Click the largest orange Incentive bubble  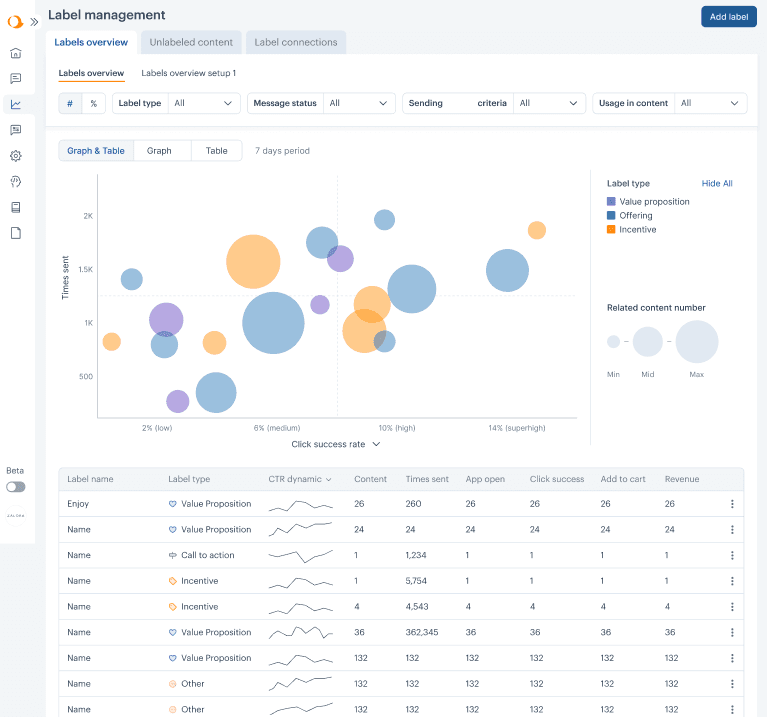[x=253, y=262]
